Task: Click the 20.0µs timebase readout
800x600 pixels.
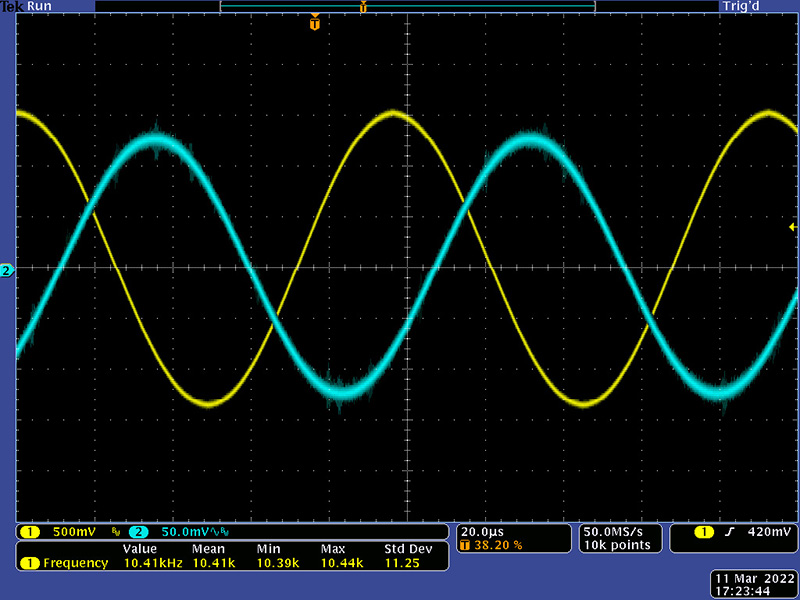Action: [482, 532]
